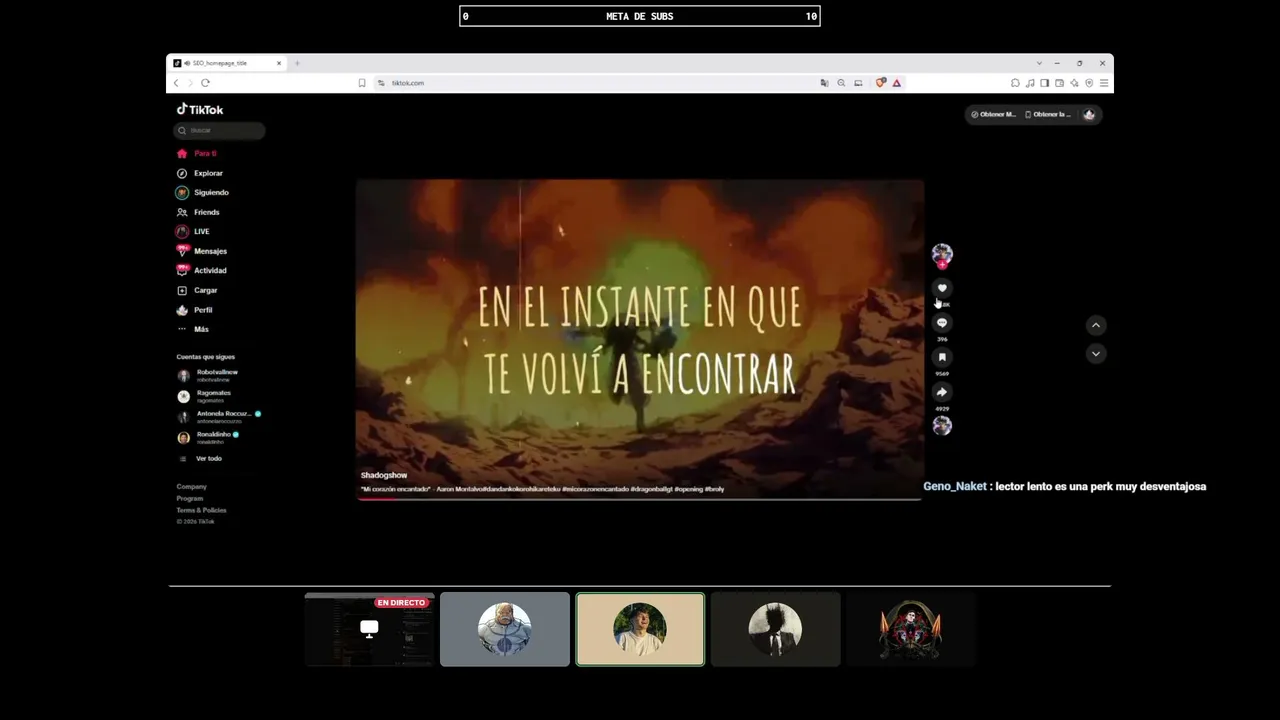1280x720 pixels.
Task: Open the Para ti feed
Action: 197,154
